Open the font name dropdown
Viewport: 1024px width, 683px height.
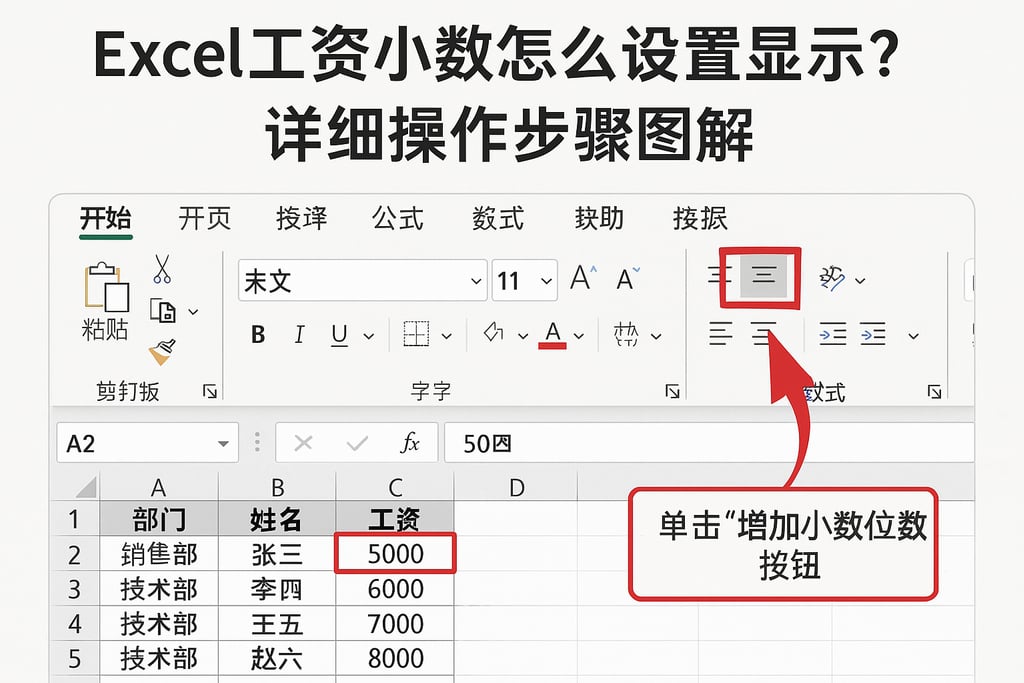point(476,281)
